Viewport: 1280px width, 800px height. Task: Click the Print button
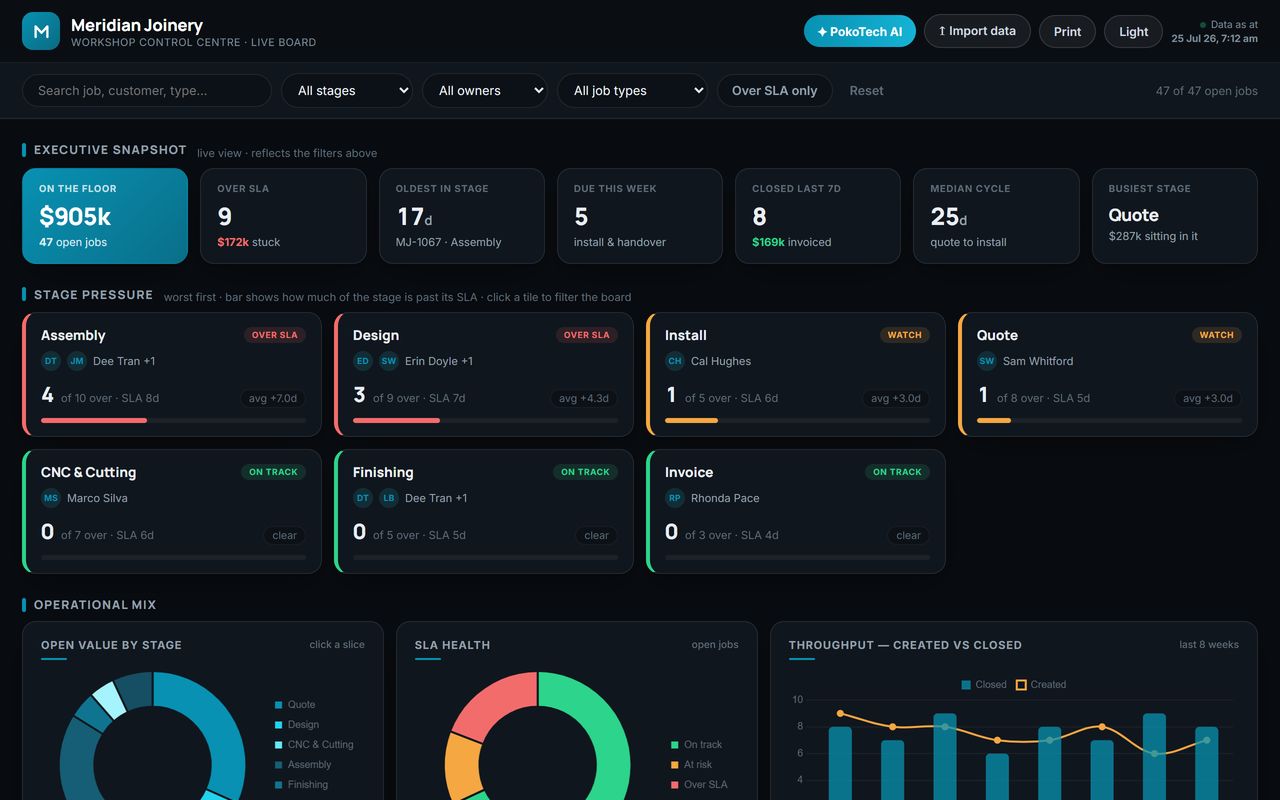(1067, 31)
